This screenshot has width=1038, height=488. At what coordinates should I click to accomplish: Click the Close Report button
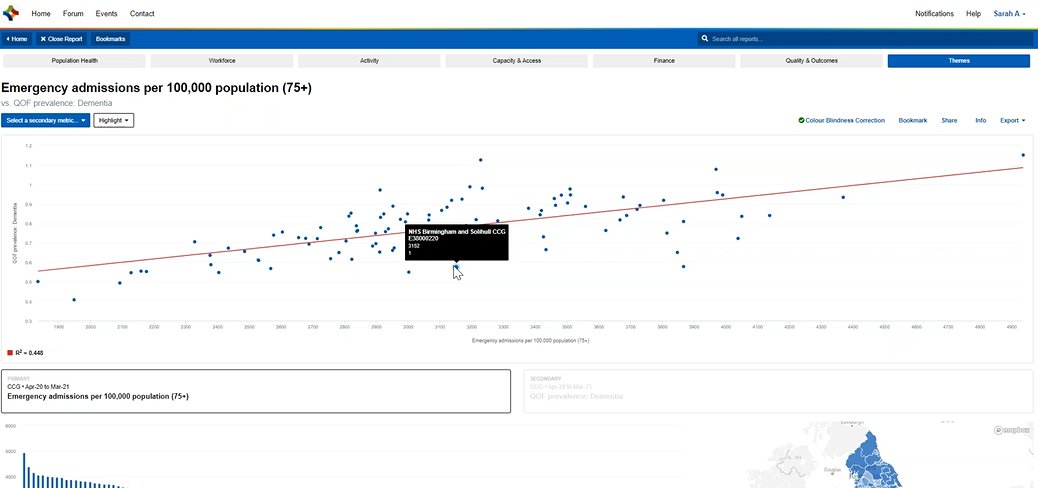(62, 39)
